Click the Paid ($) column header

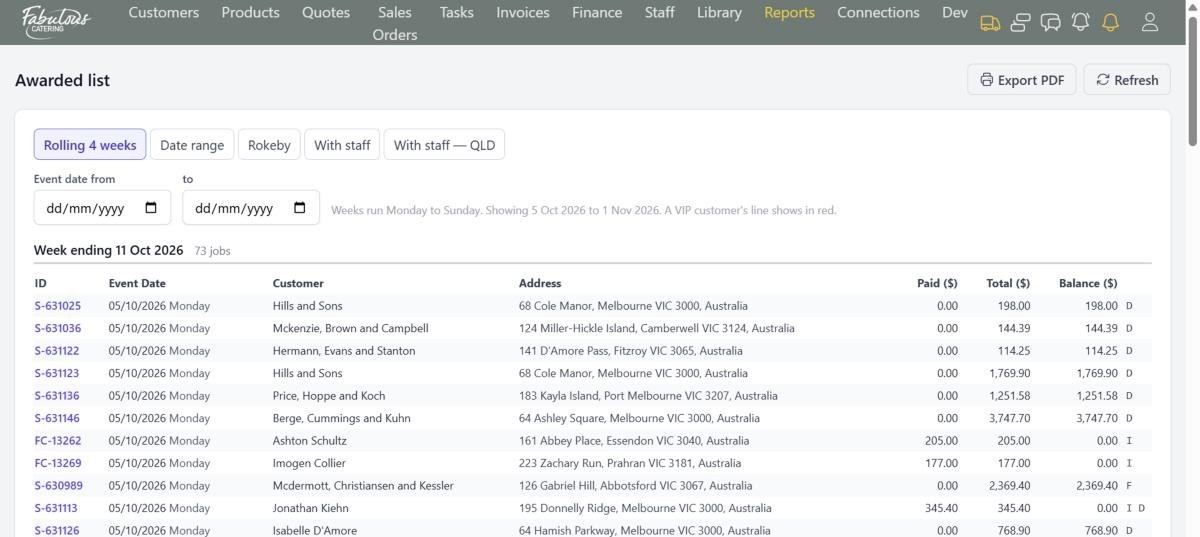937,283
